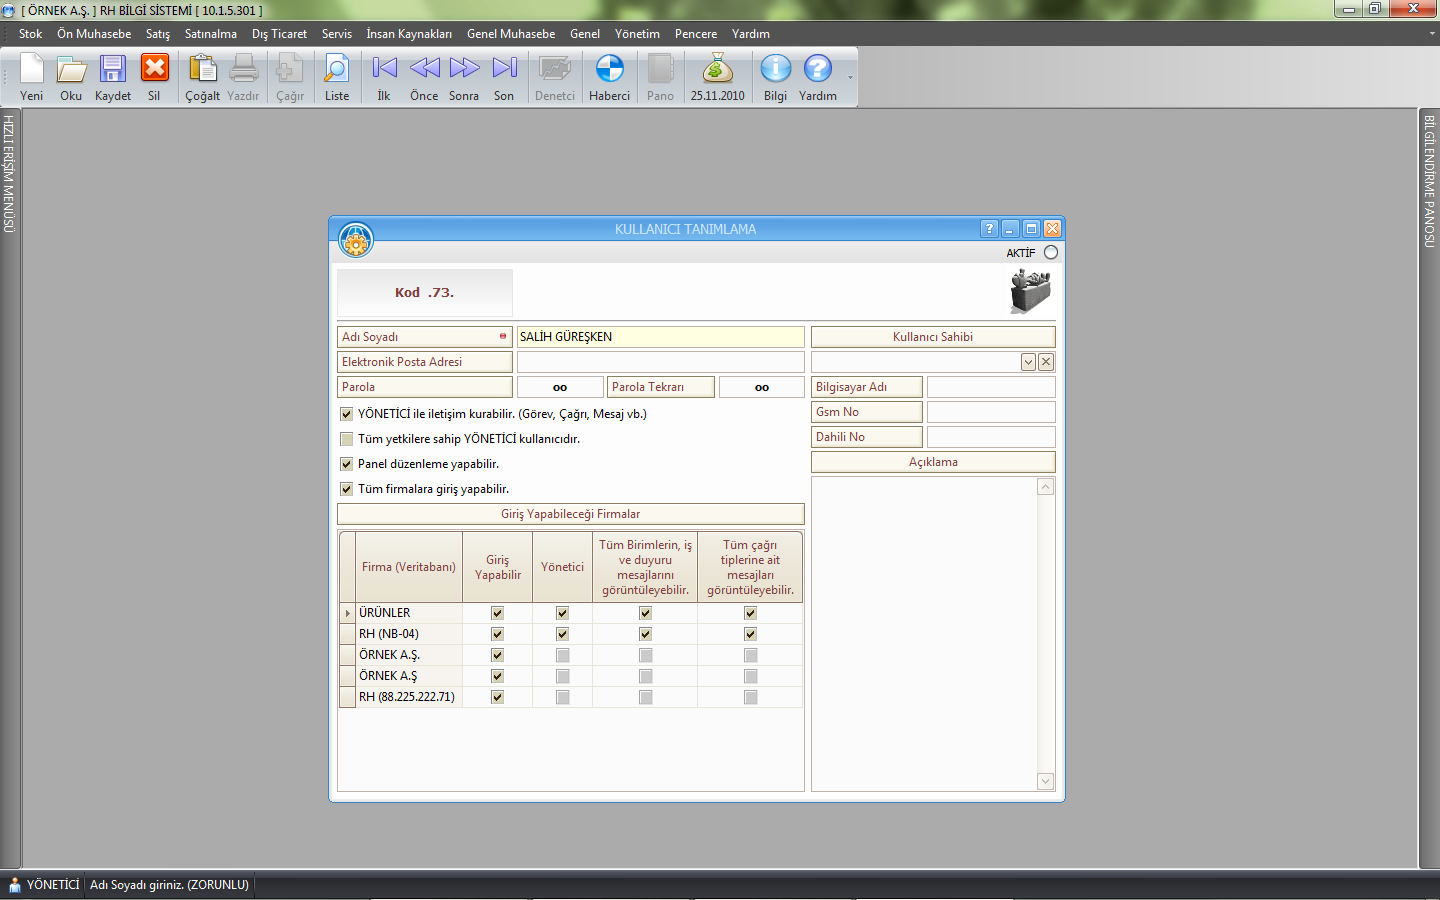This screenshot has width=1440, height=900.
Task: Click the Kaydet save icon
Action: point(112,70)
